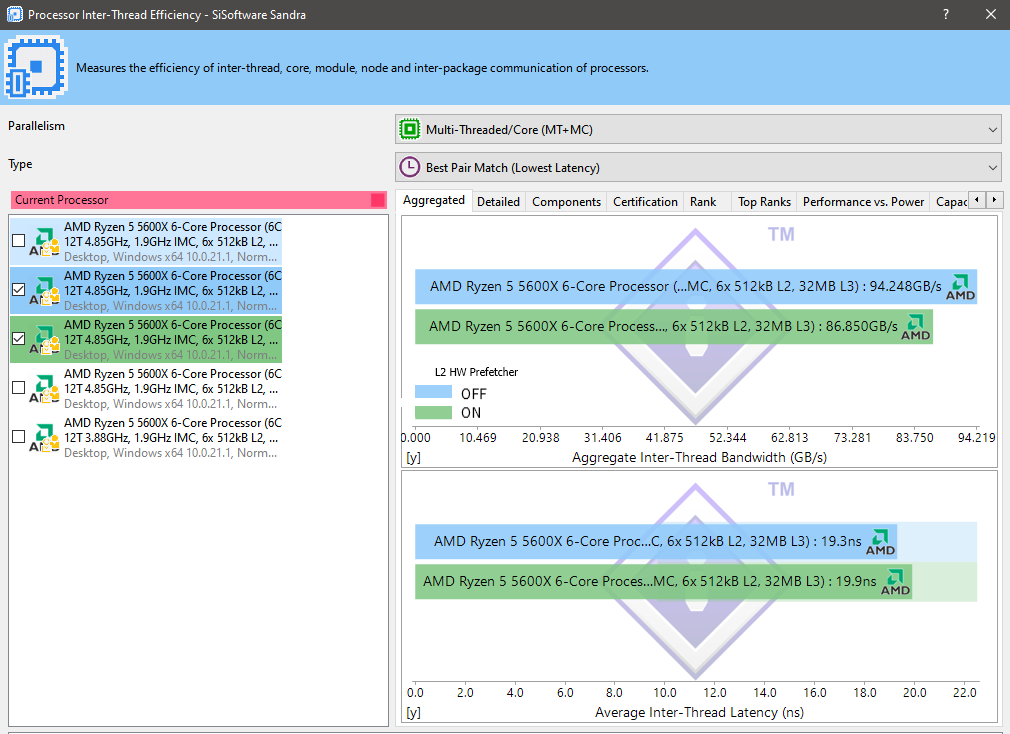Uncheck the green-highlighted Ryzen 5600X checkbox
Viewport: 1010px width, 734px height.
pos(19,339)
